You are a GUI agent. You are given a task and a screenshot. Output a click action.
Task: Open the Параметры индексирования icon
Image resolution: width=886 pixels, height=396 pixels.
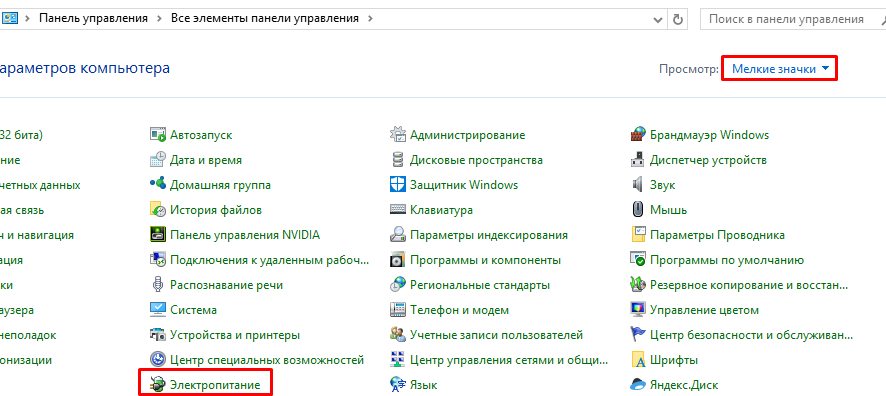click(x=398, y=234)
